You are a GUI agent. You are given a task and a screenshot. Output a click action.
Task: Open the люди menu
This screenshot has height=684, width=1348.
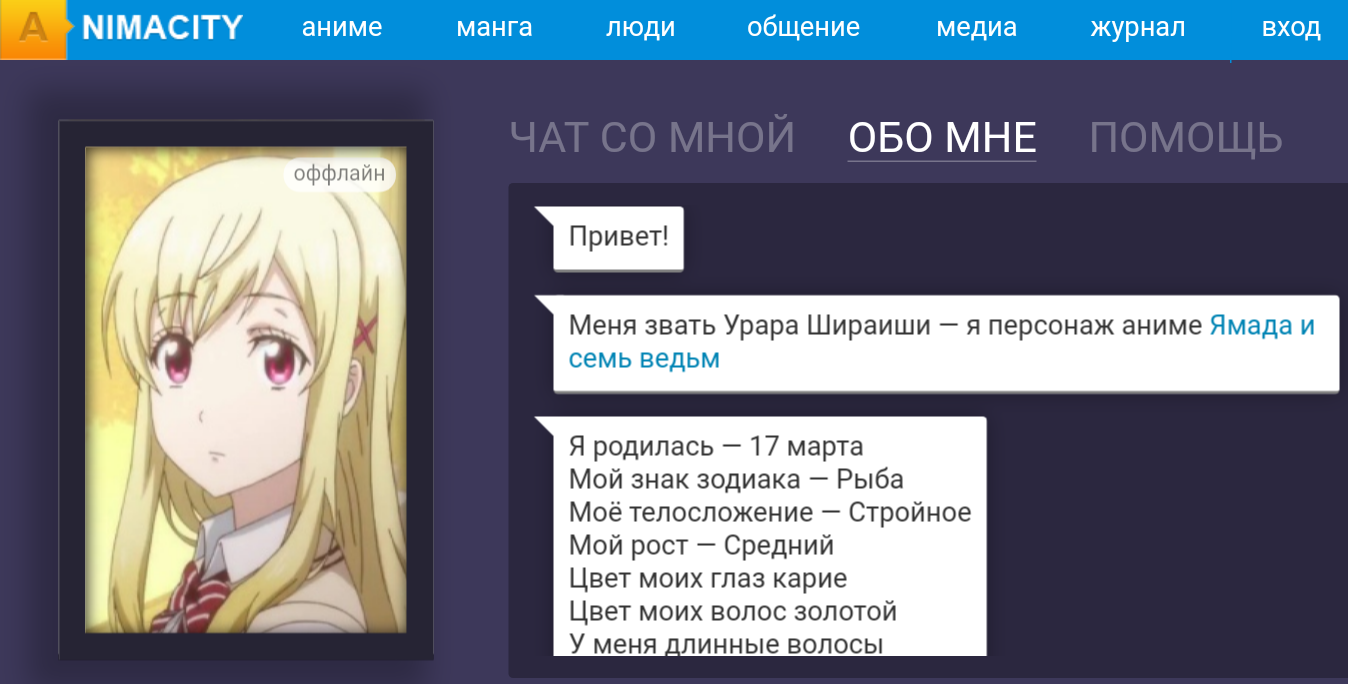click(x=640, y=28)
